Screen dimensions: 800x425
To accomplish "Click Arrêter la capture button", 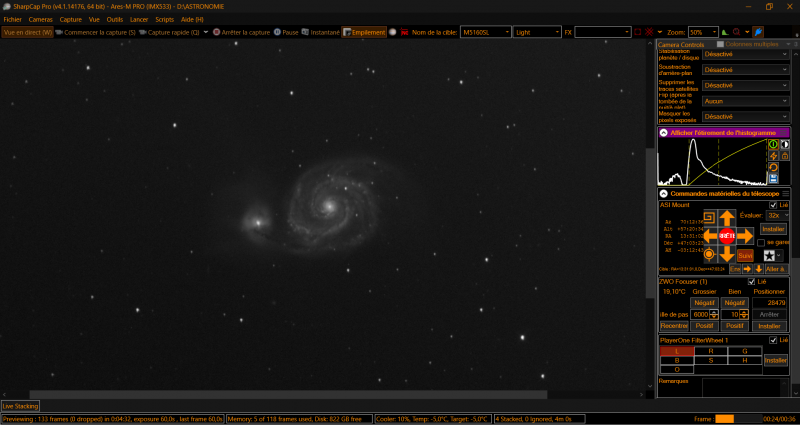I will coord(241,32).
